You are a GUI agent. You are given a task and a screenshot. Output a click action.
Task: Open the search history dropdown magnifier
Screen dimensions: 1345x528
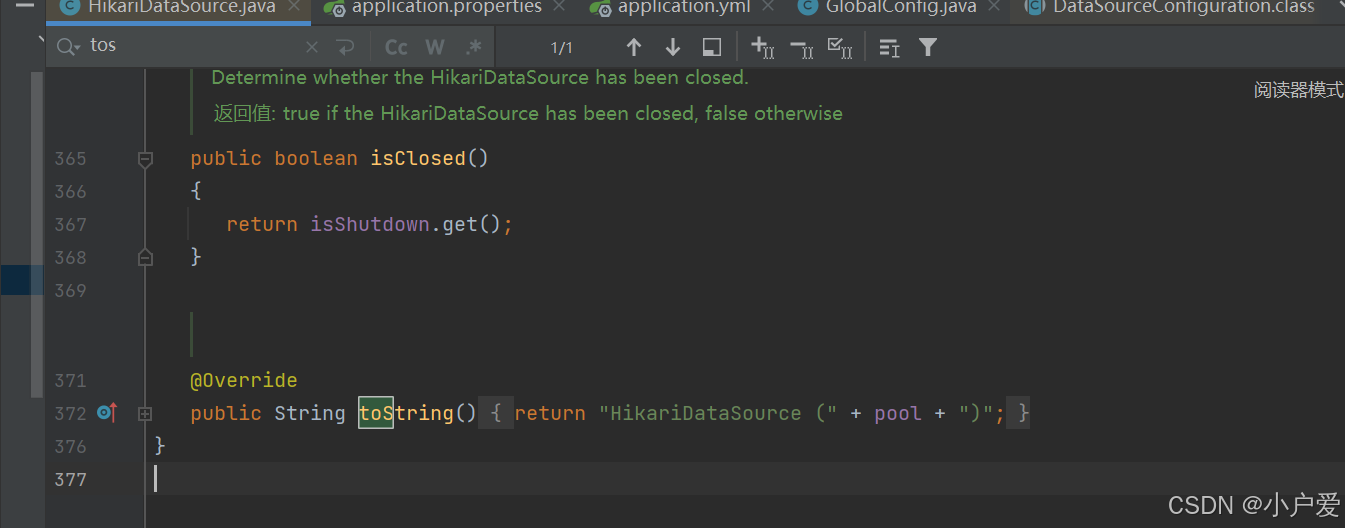click(68, 46)
